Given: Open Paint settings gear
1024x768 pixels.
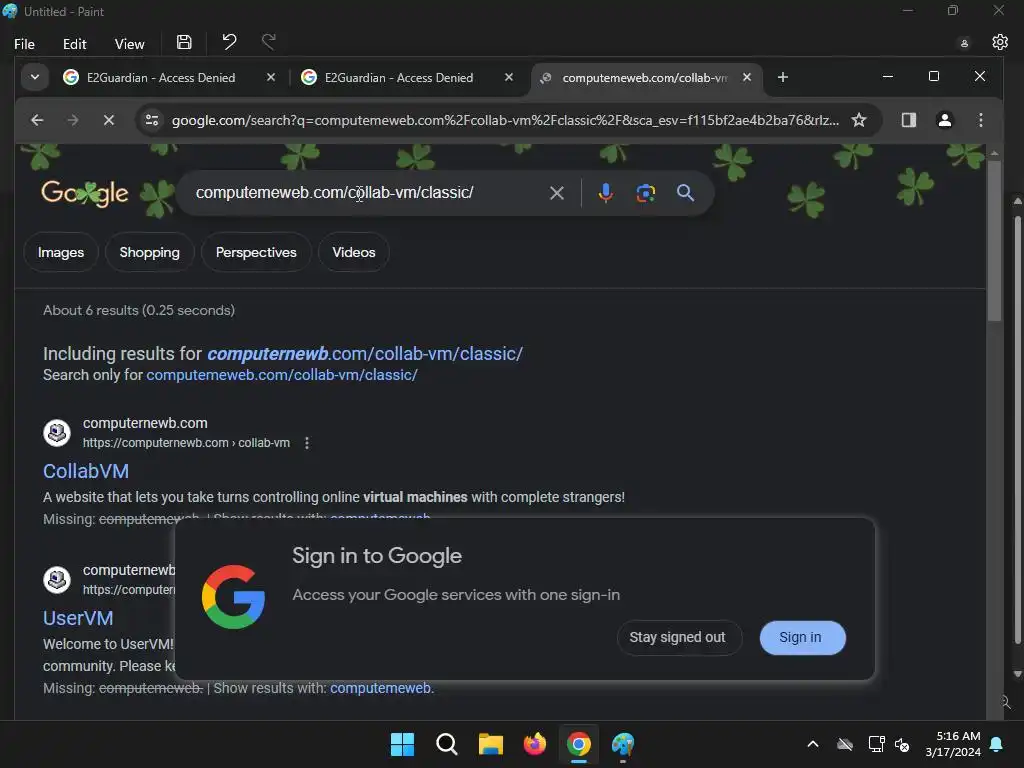Looking at the screenshot, I should (x=1000, y=42).
